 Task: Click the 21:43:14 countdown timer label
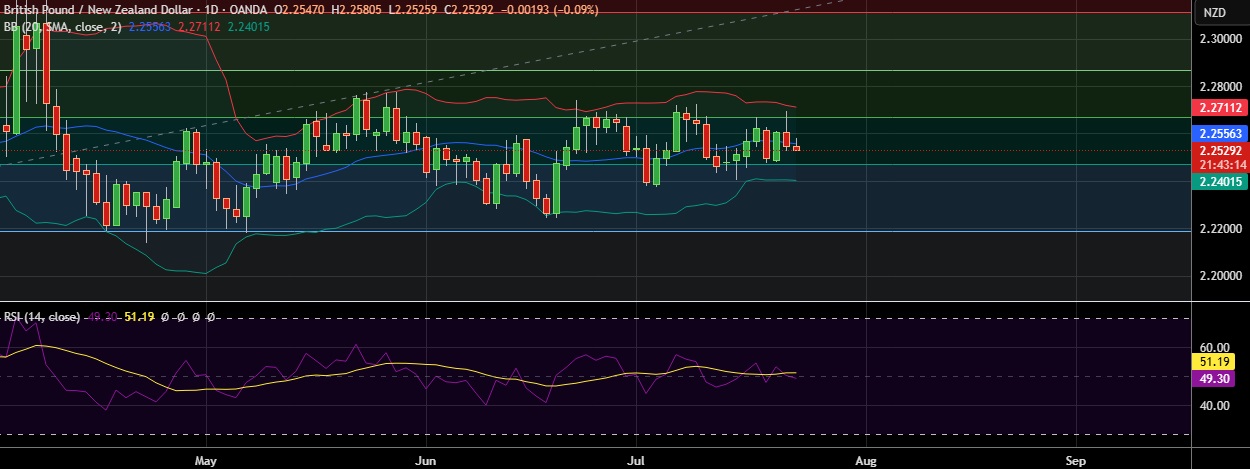point(1221,165)
